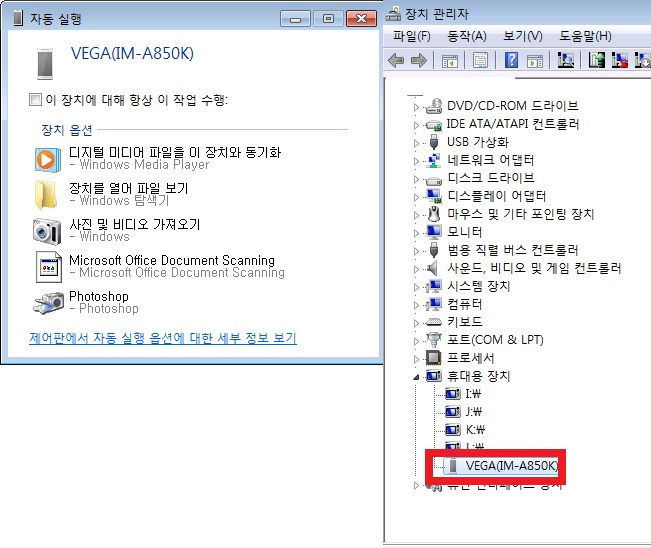This screenshot has height=548, width=651.
Task: Collapse 휴대용 장치 node
Action: 416,377
